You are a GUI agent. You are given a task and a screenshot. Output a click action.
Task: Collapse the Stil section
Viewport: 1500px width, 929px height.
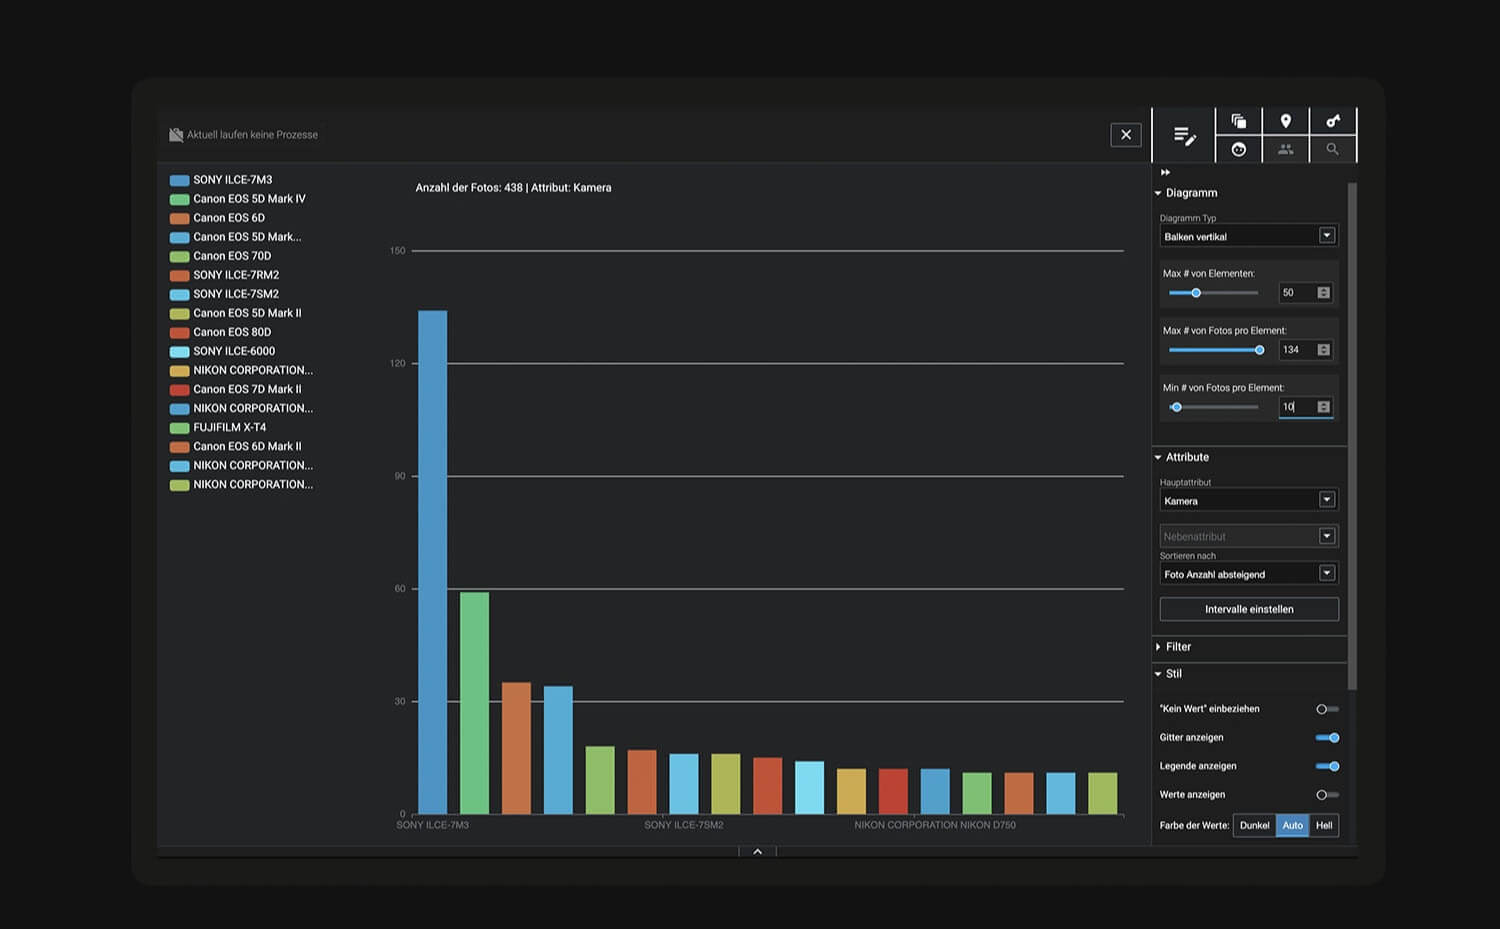(x=1168, y=674)
